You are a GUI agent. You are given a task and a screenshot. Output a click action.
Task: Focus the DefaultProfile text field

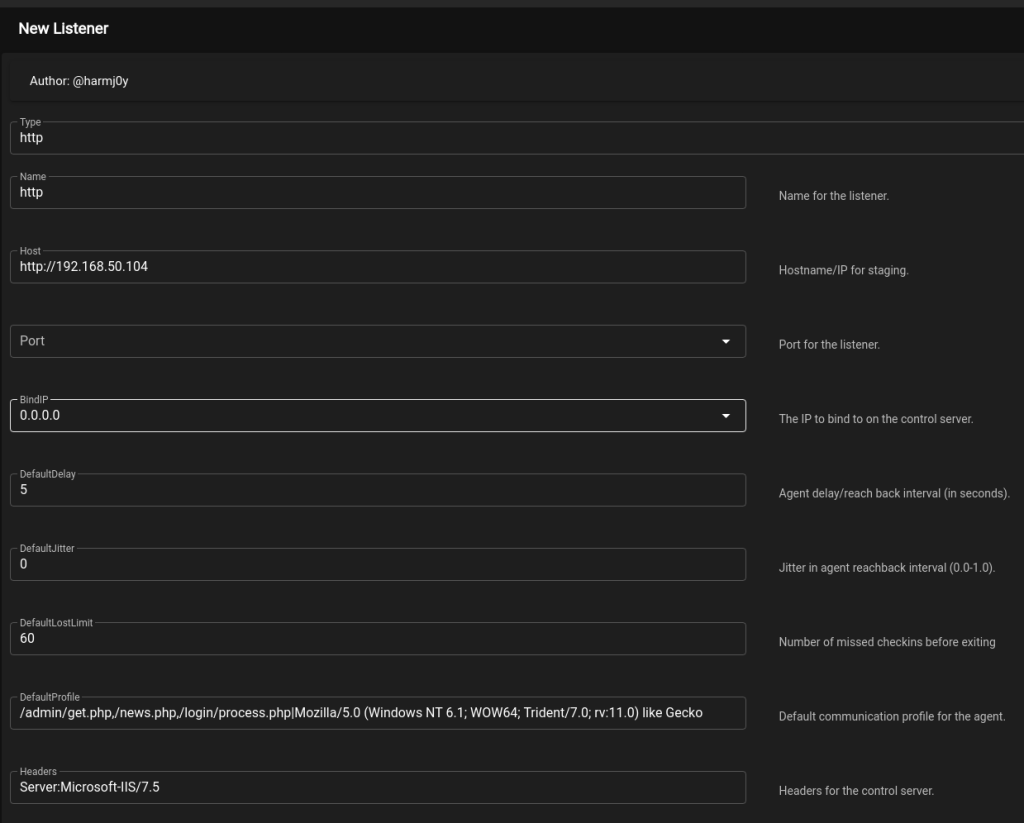click(377, 713)
